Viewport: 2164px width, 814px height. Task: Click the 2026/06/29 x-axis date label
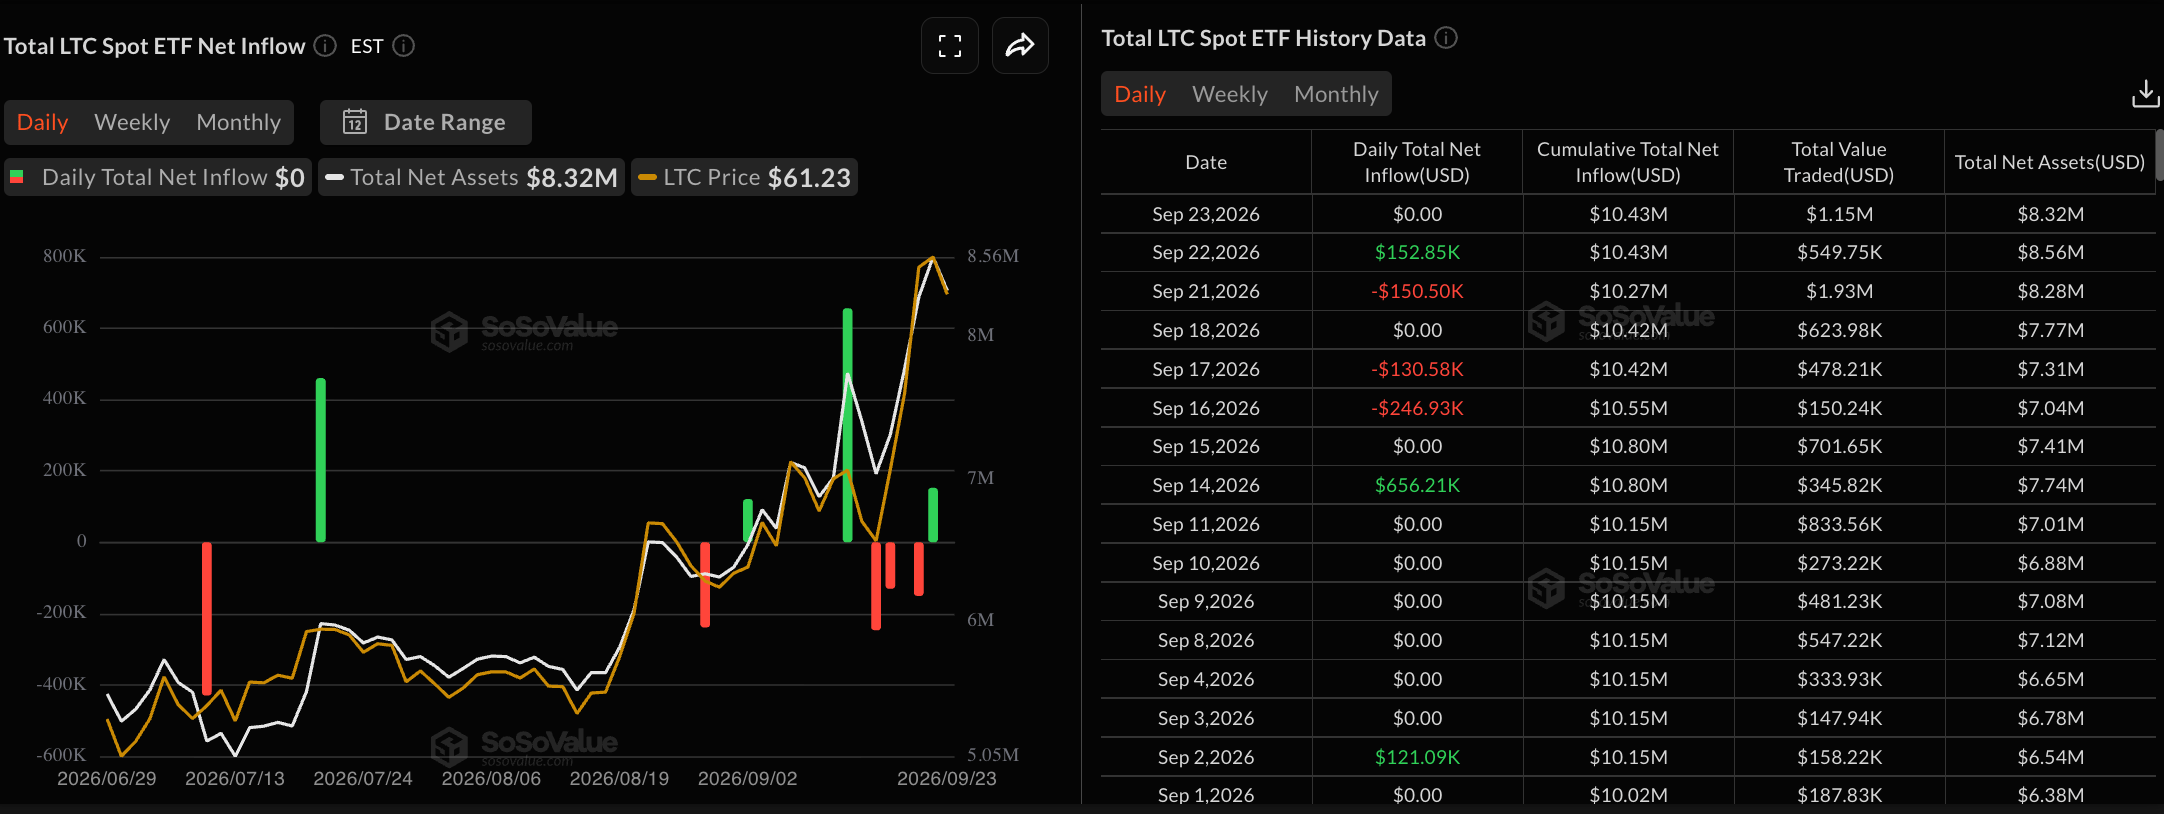[107, 778]
